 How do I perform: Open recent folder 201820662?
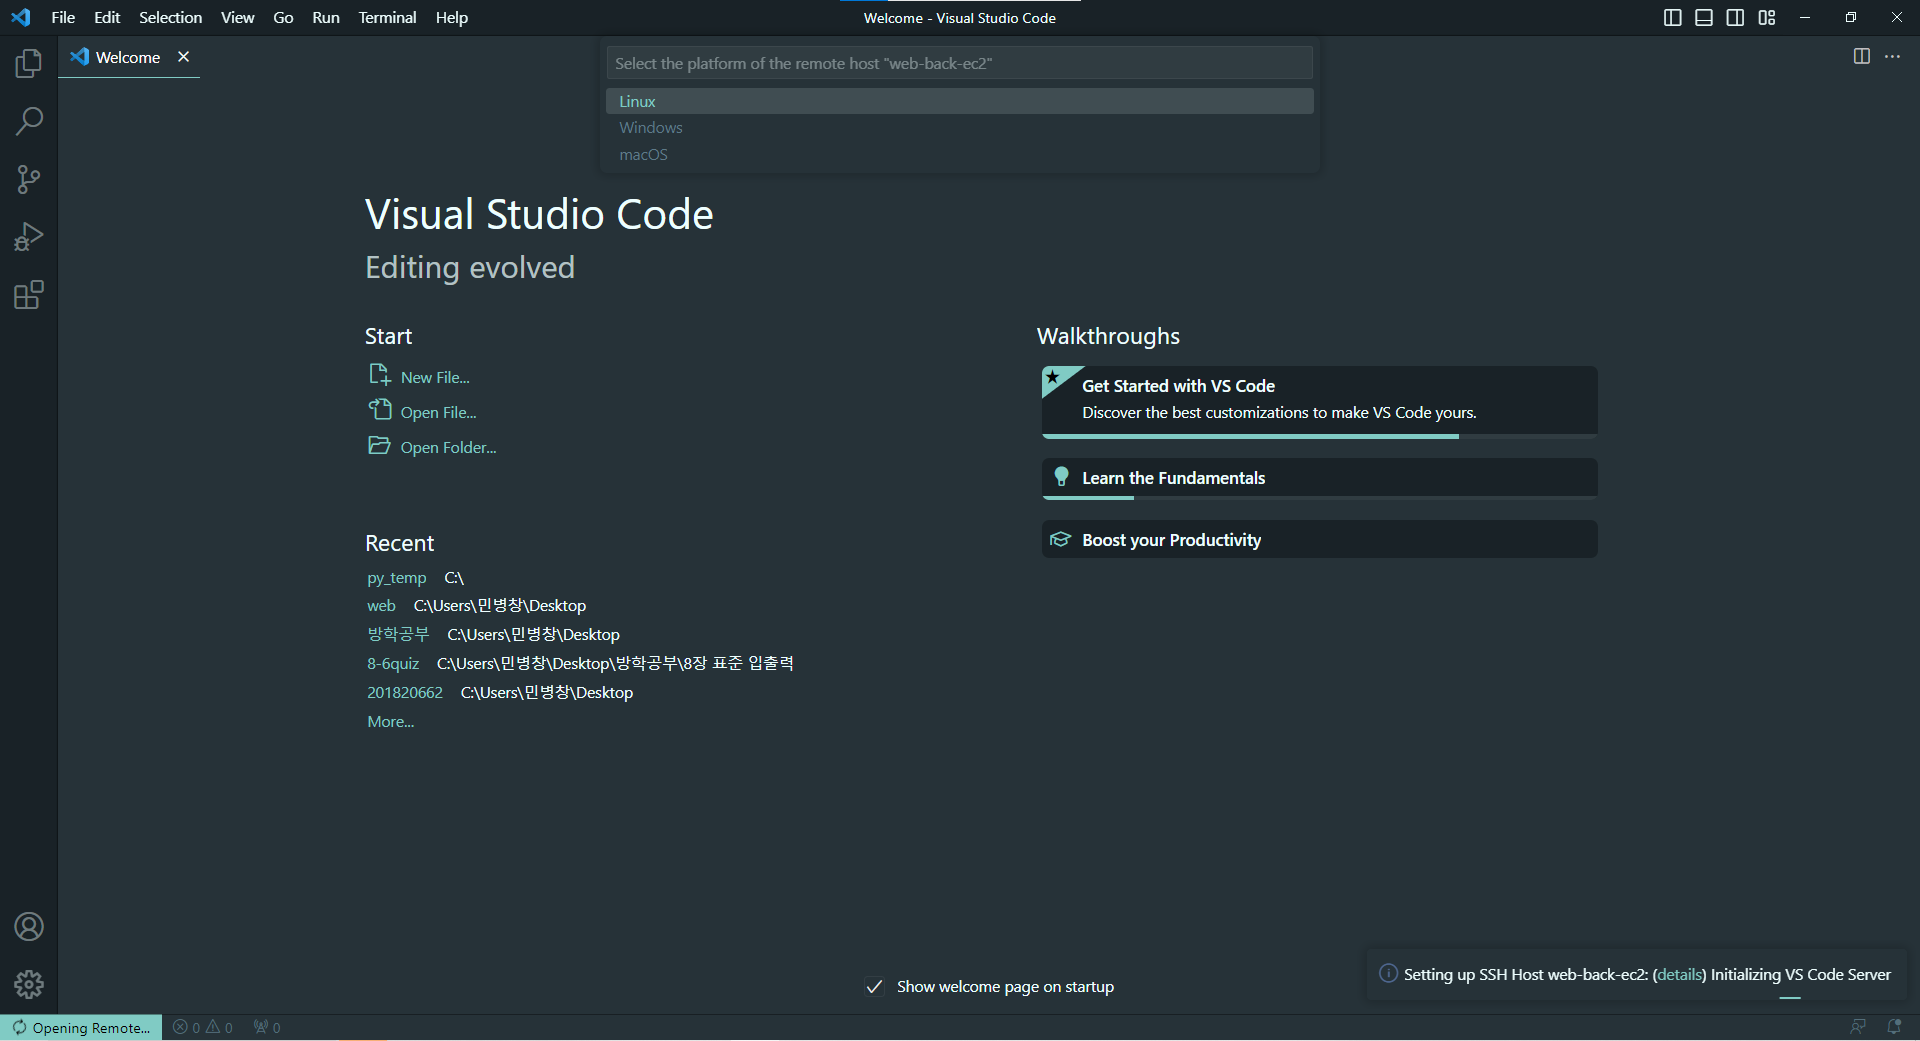404,692
